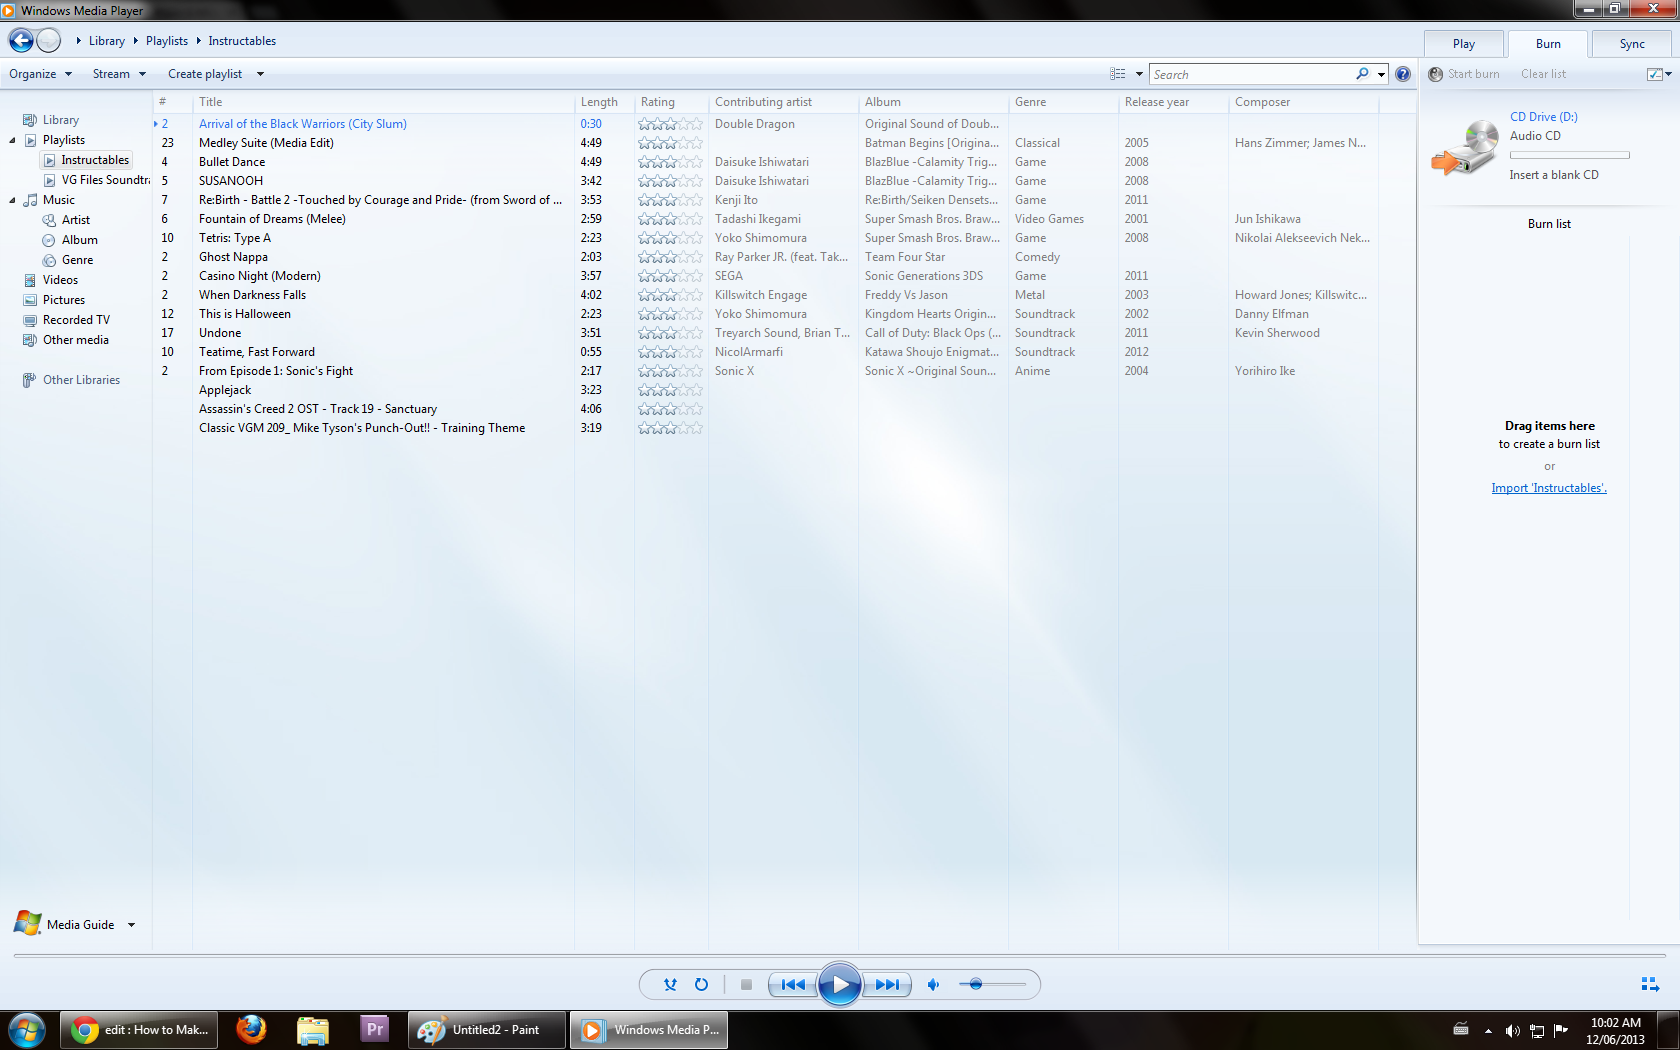Switch to Now Playing view icon
Screen dimensions: 1680x1050
click(1650, 985)
